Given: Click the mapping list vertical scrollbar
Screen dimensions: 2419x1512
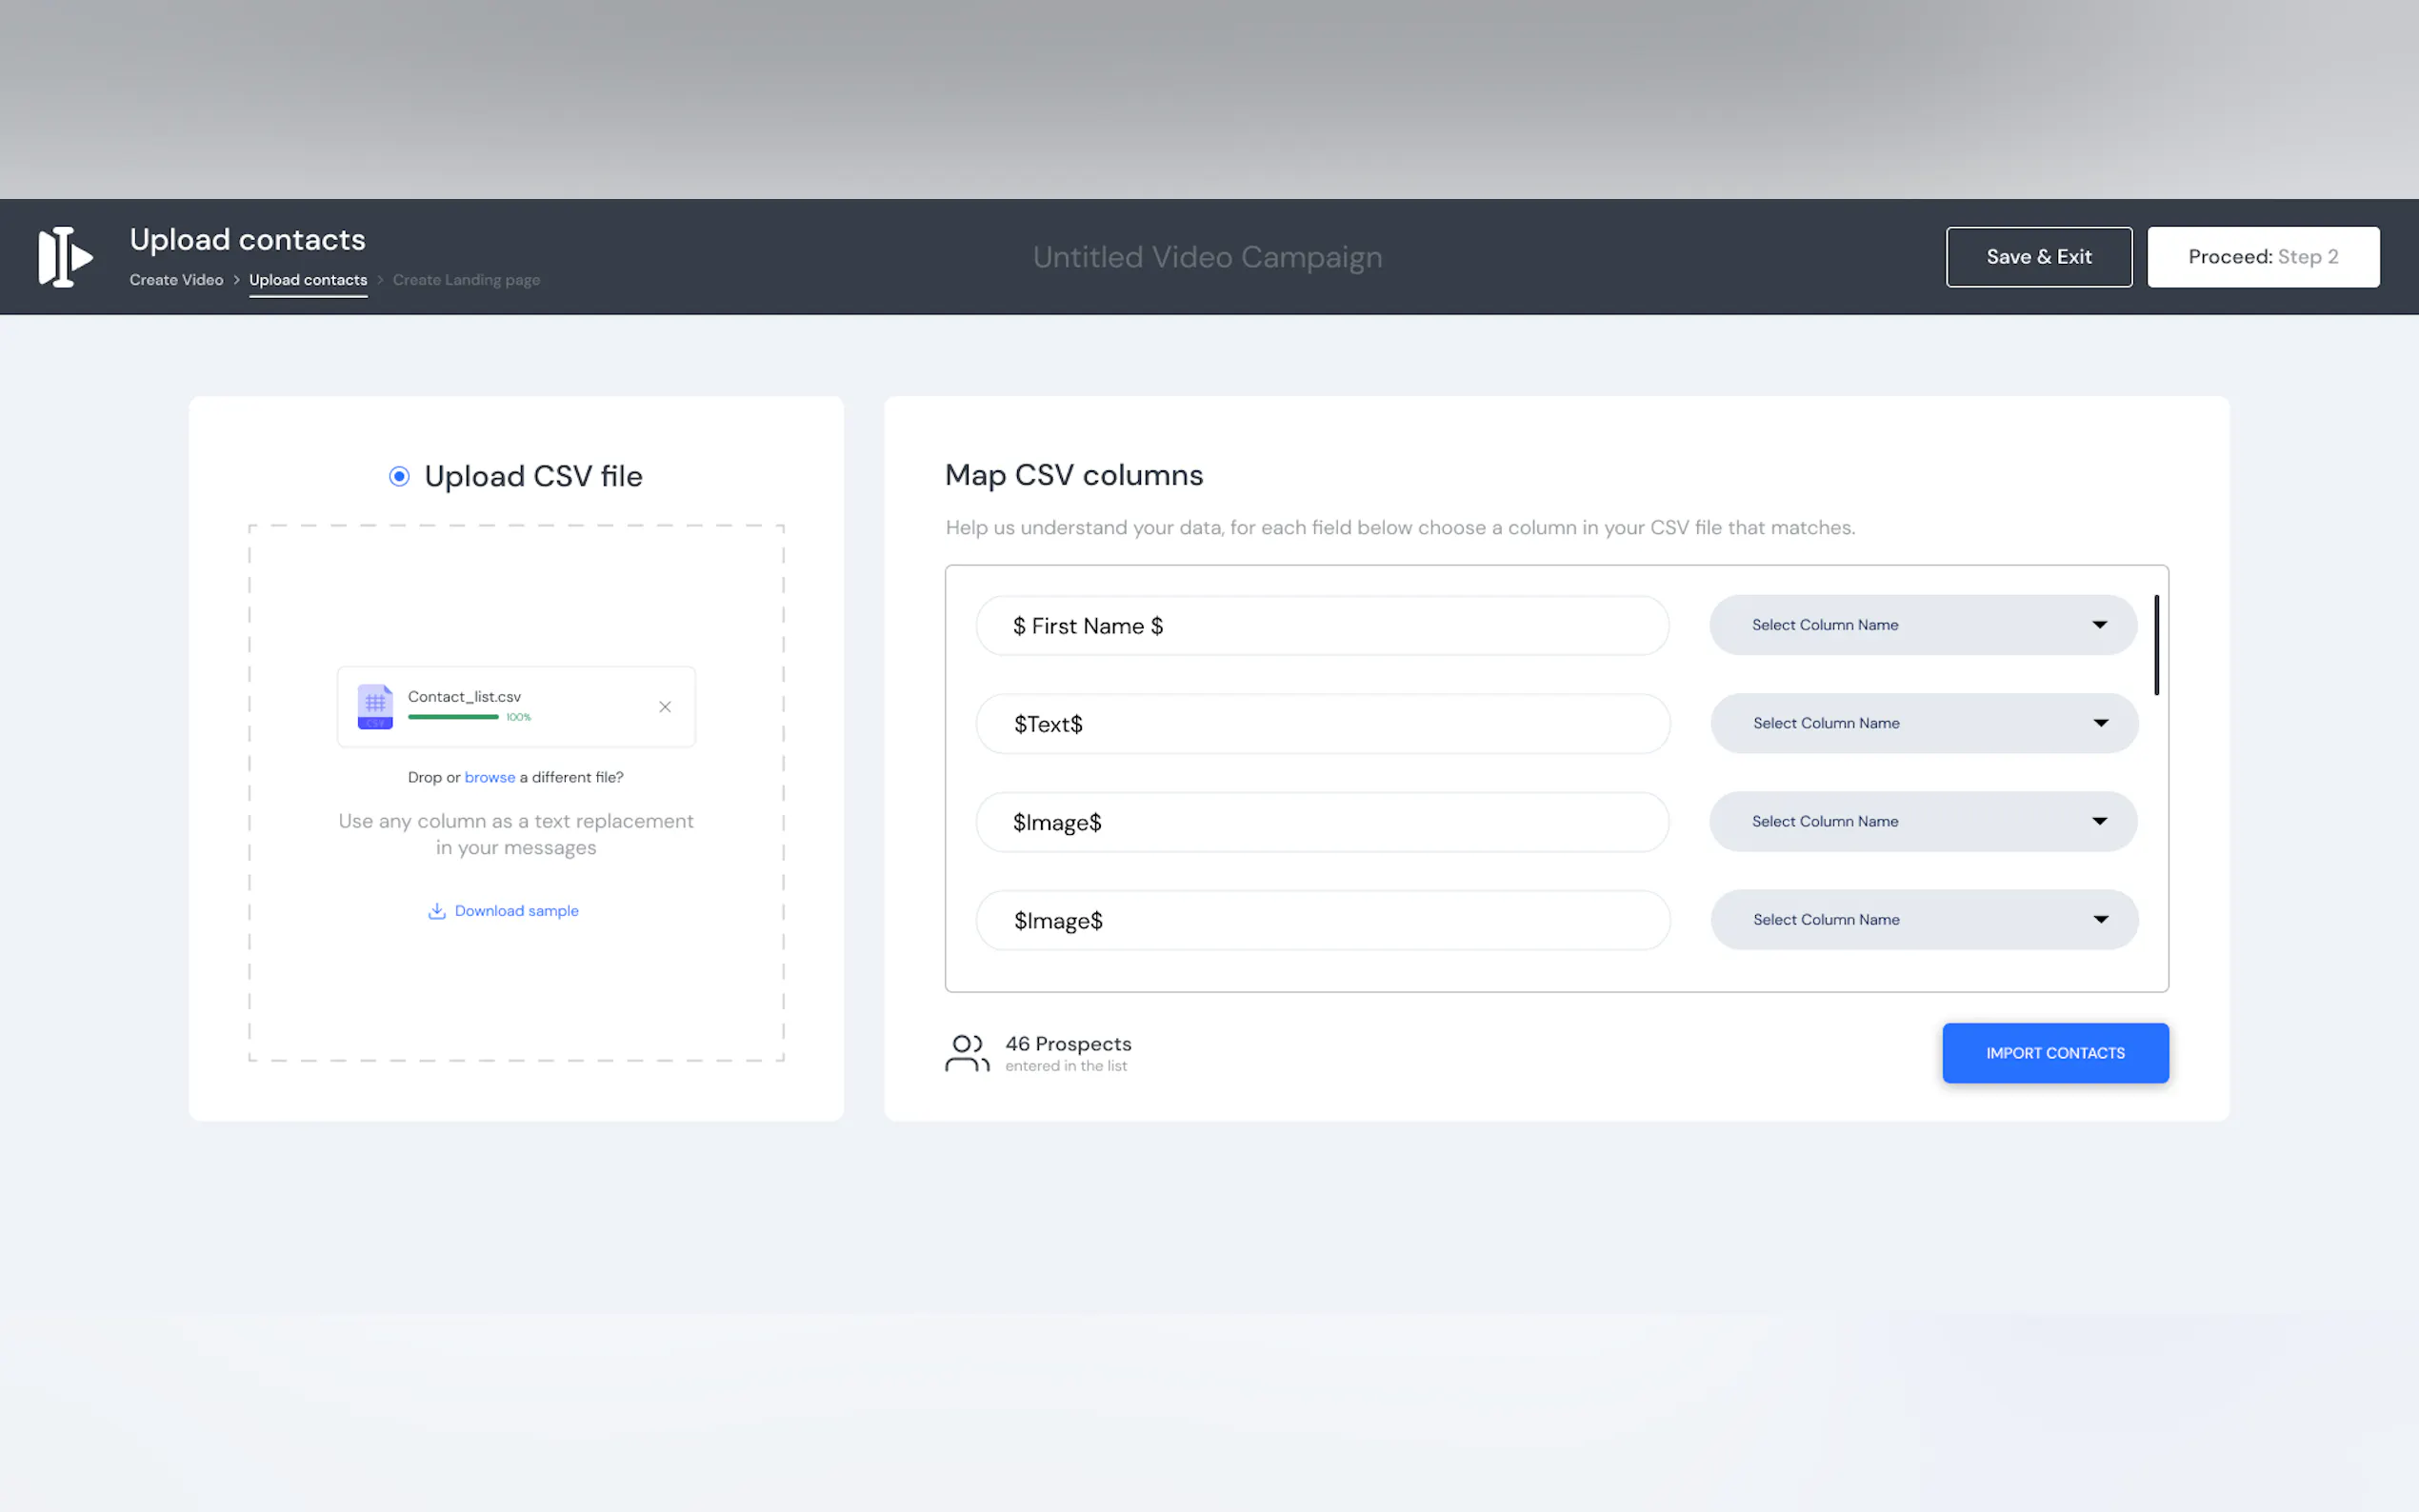Looking at the screenshot, I should 2156,645.
